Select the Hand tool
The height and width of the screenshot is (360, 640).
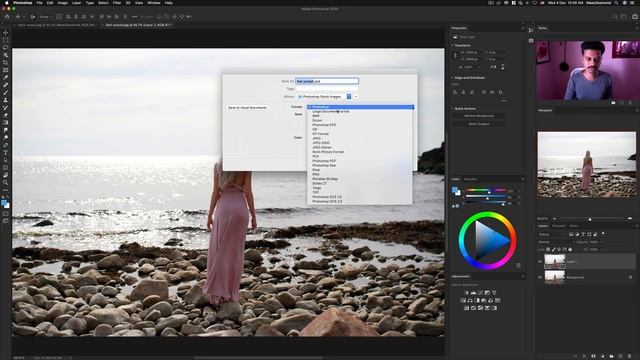5,175
